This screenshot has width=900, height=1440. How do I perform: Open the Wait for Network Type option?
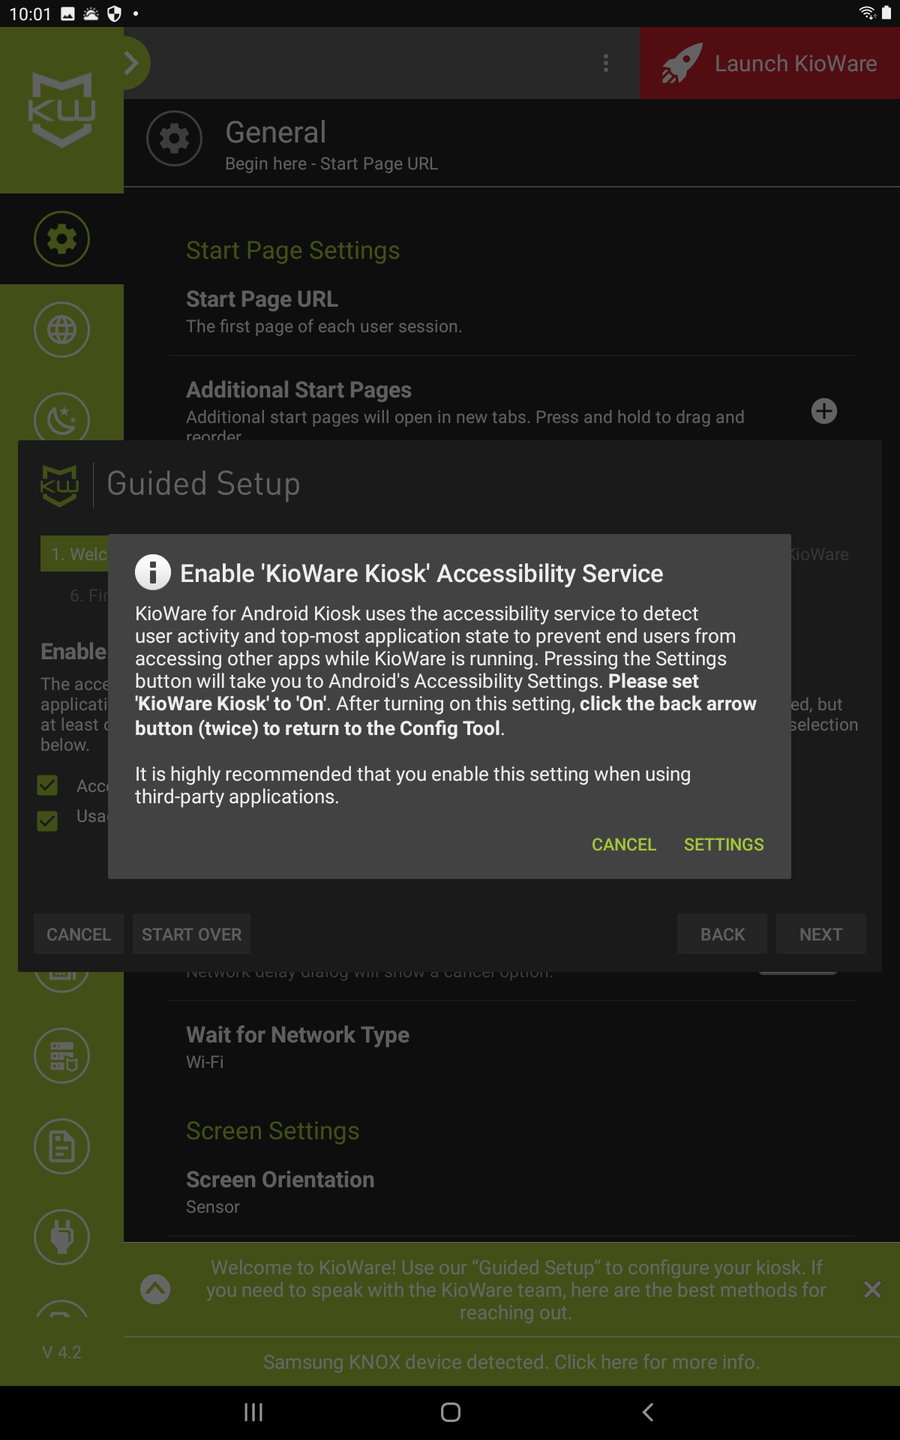(x=511, y=1047)
